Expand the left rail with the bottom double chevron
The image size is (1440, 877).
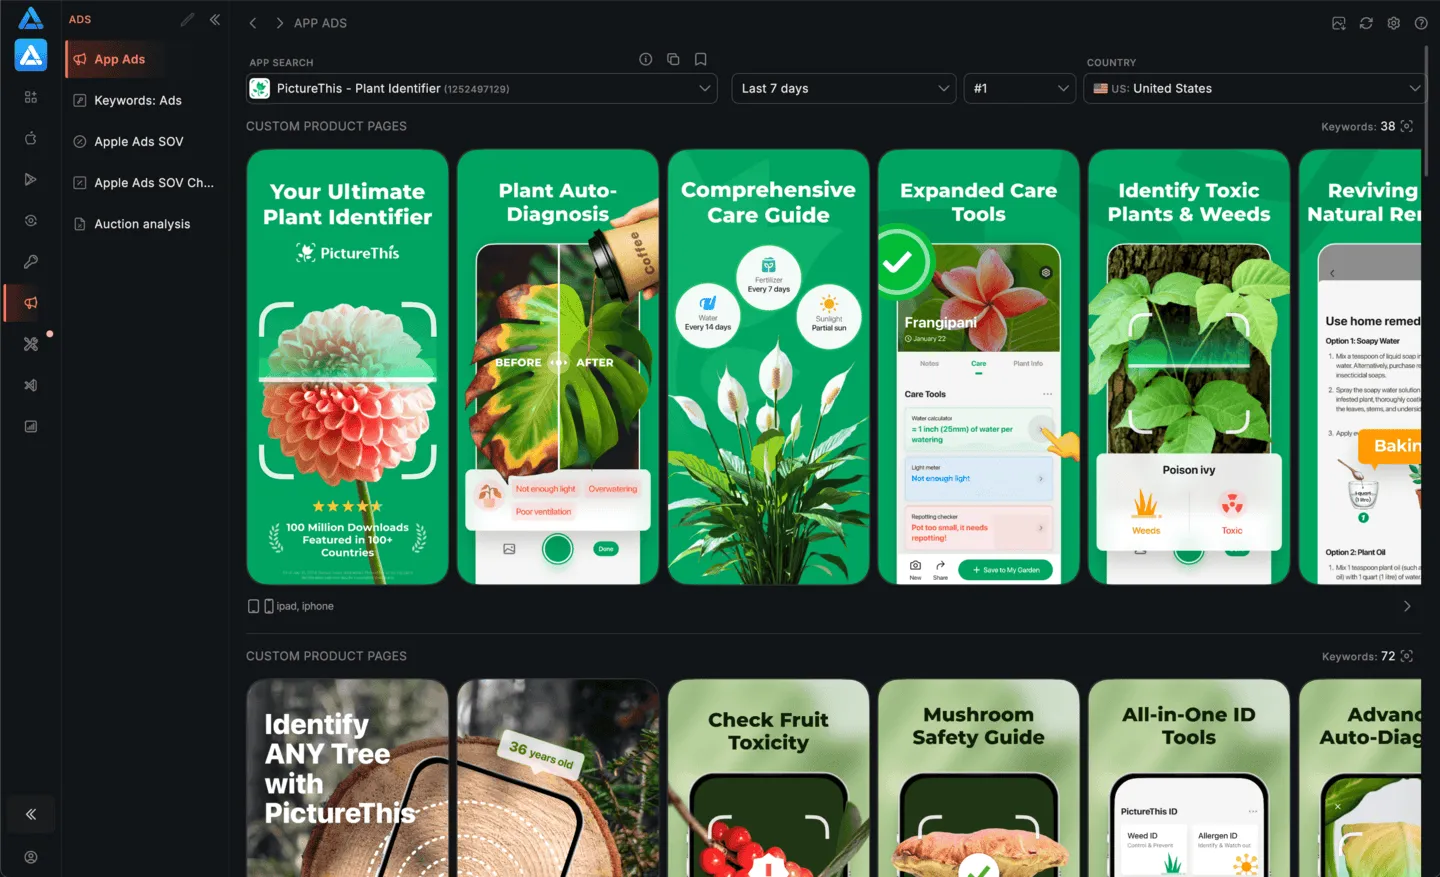[x=31, y=814]
